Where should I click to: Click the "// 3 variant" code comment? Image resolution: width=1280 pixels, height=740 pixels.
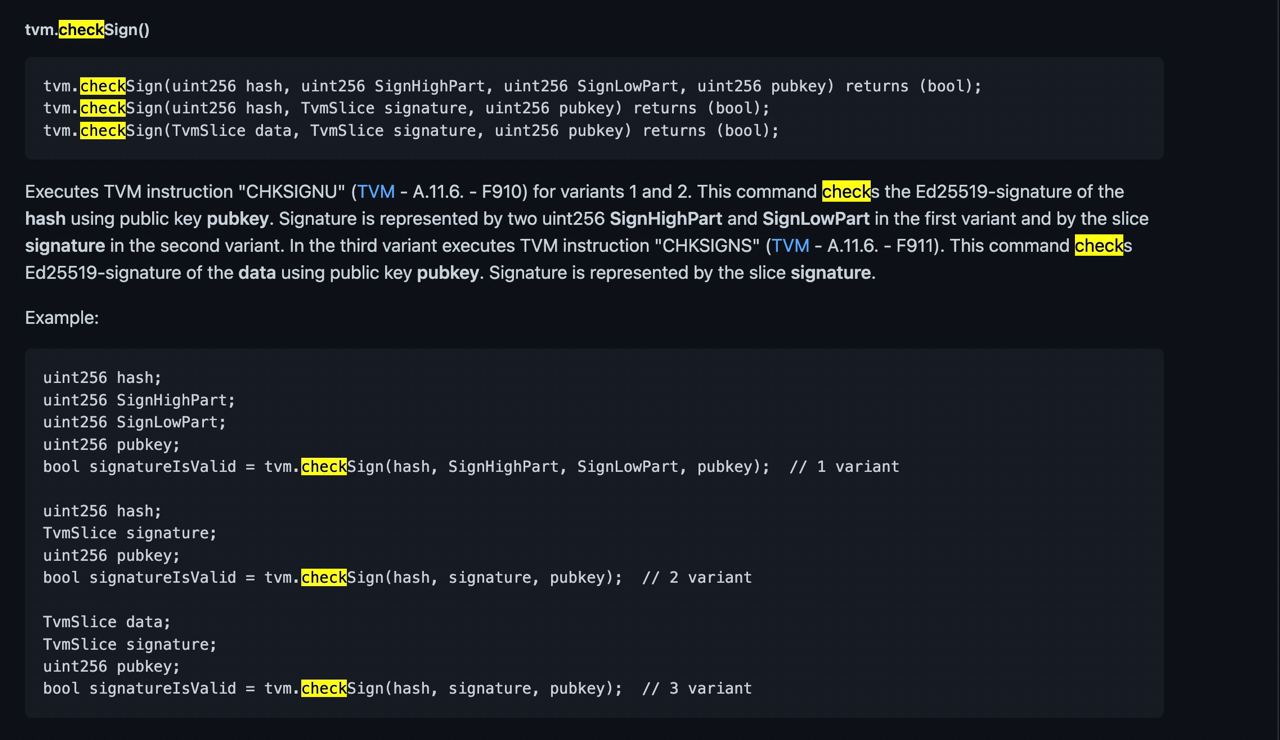(x=696, y=689)
